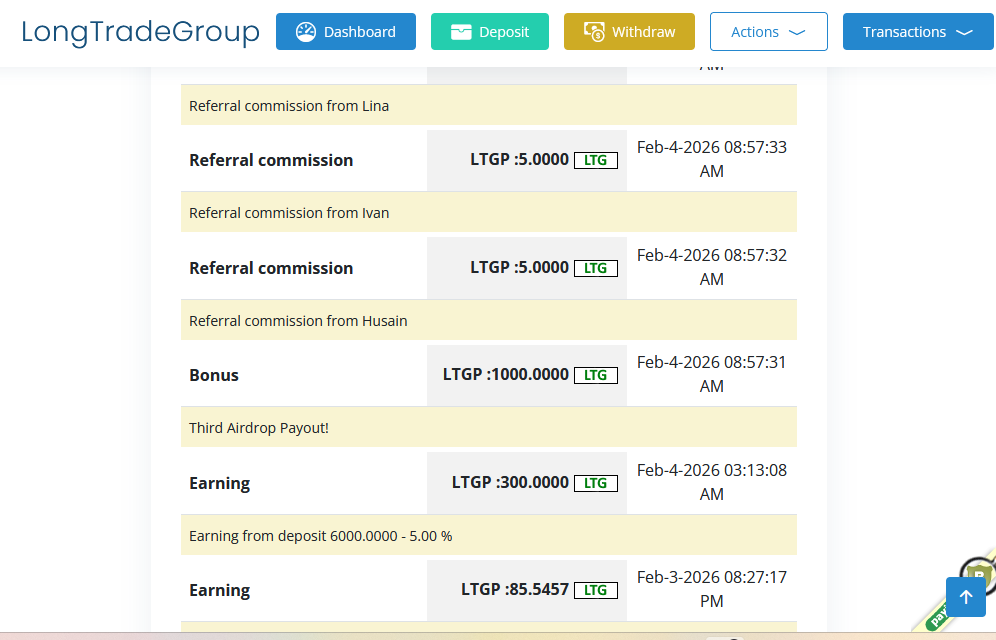Click 'Referral commission from Husain' note

click(x=298, y=321)
